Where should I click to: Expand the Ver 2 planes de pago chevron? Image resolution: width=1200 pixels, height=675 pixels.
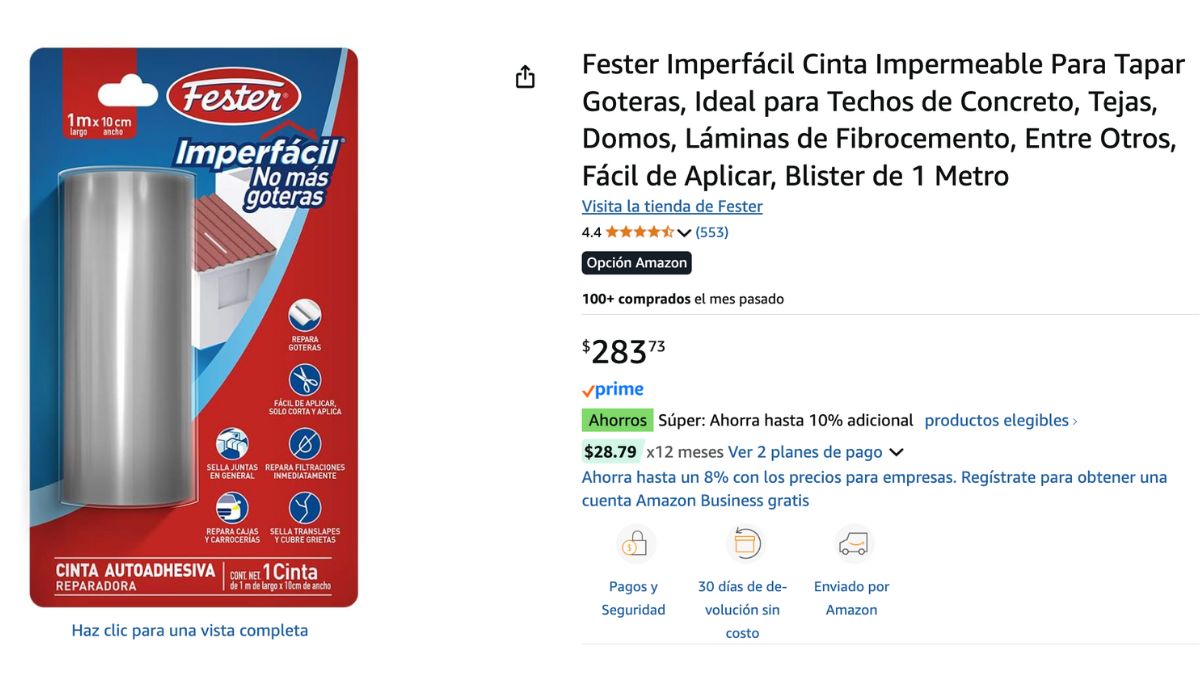896,452
